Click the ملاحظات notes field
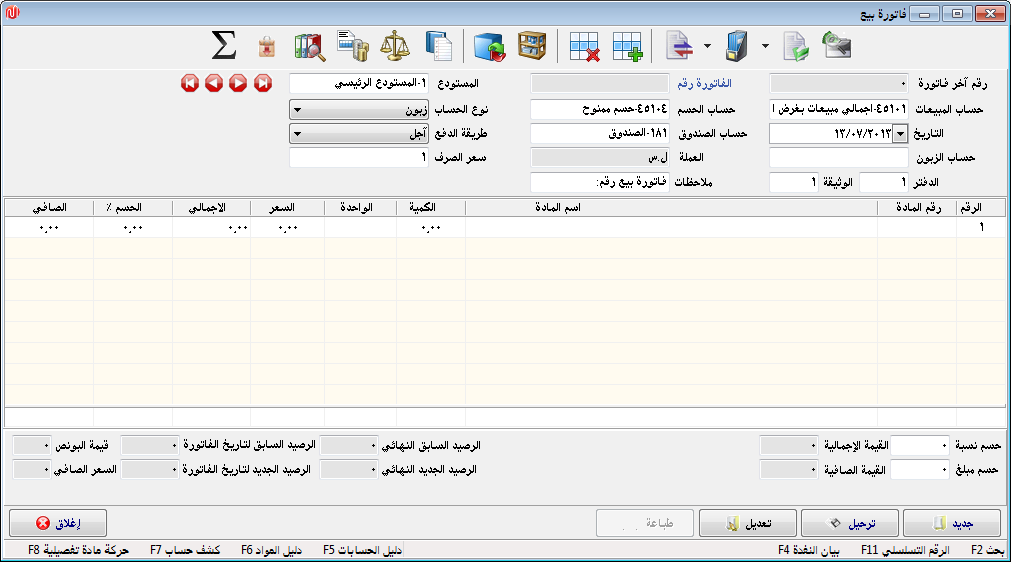Screen dimensions: 1011x562 click(x=600, y=182)
